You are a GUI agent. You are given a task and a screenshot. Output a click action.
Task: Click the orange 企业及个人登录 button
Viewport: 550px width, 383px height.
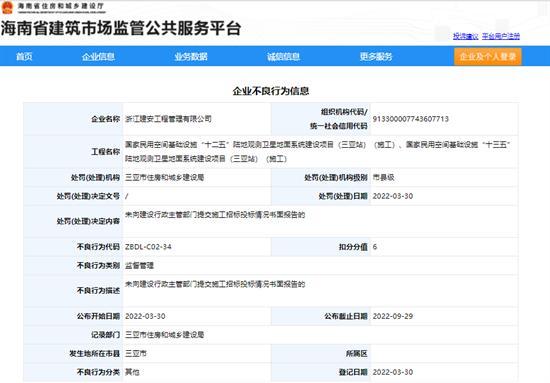(x=488, y=56)
